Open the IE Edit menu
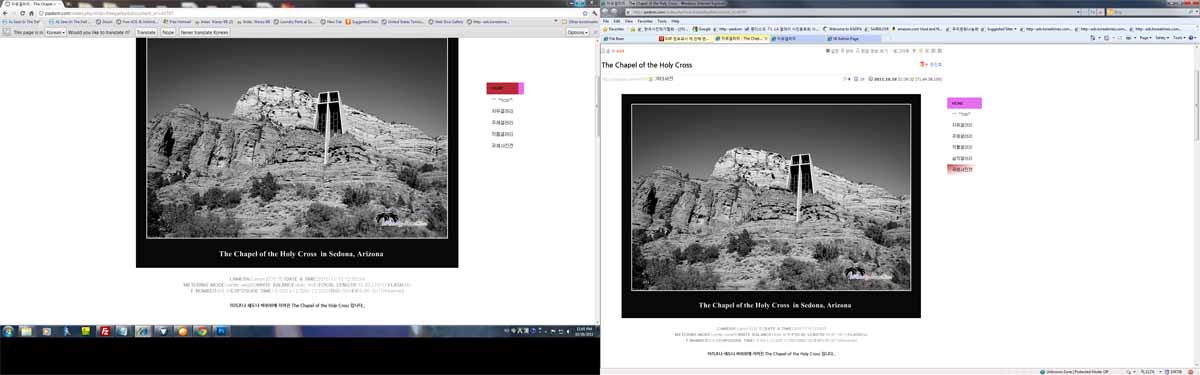This screenshot has height=375, width=1200. coord(616,21)
